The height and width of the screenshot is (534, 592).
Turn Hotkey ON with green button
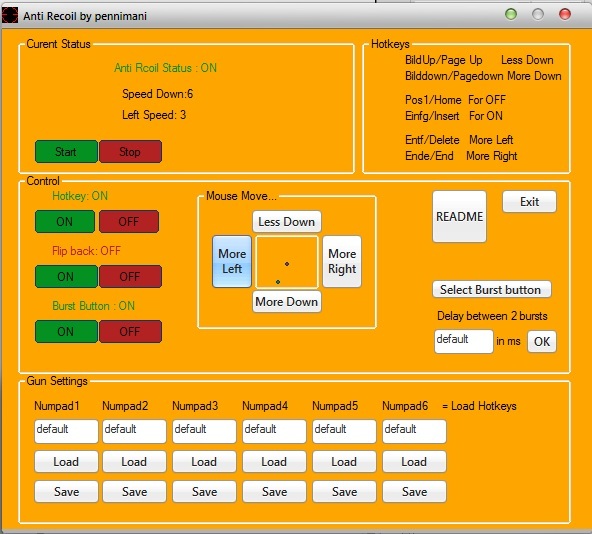tap(65, 221)
